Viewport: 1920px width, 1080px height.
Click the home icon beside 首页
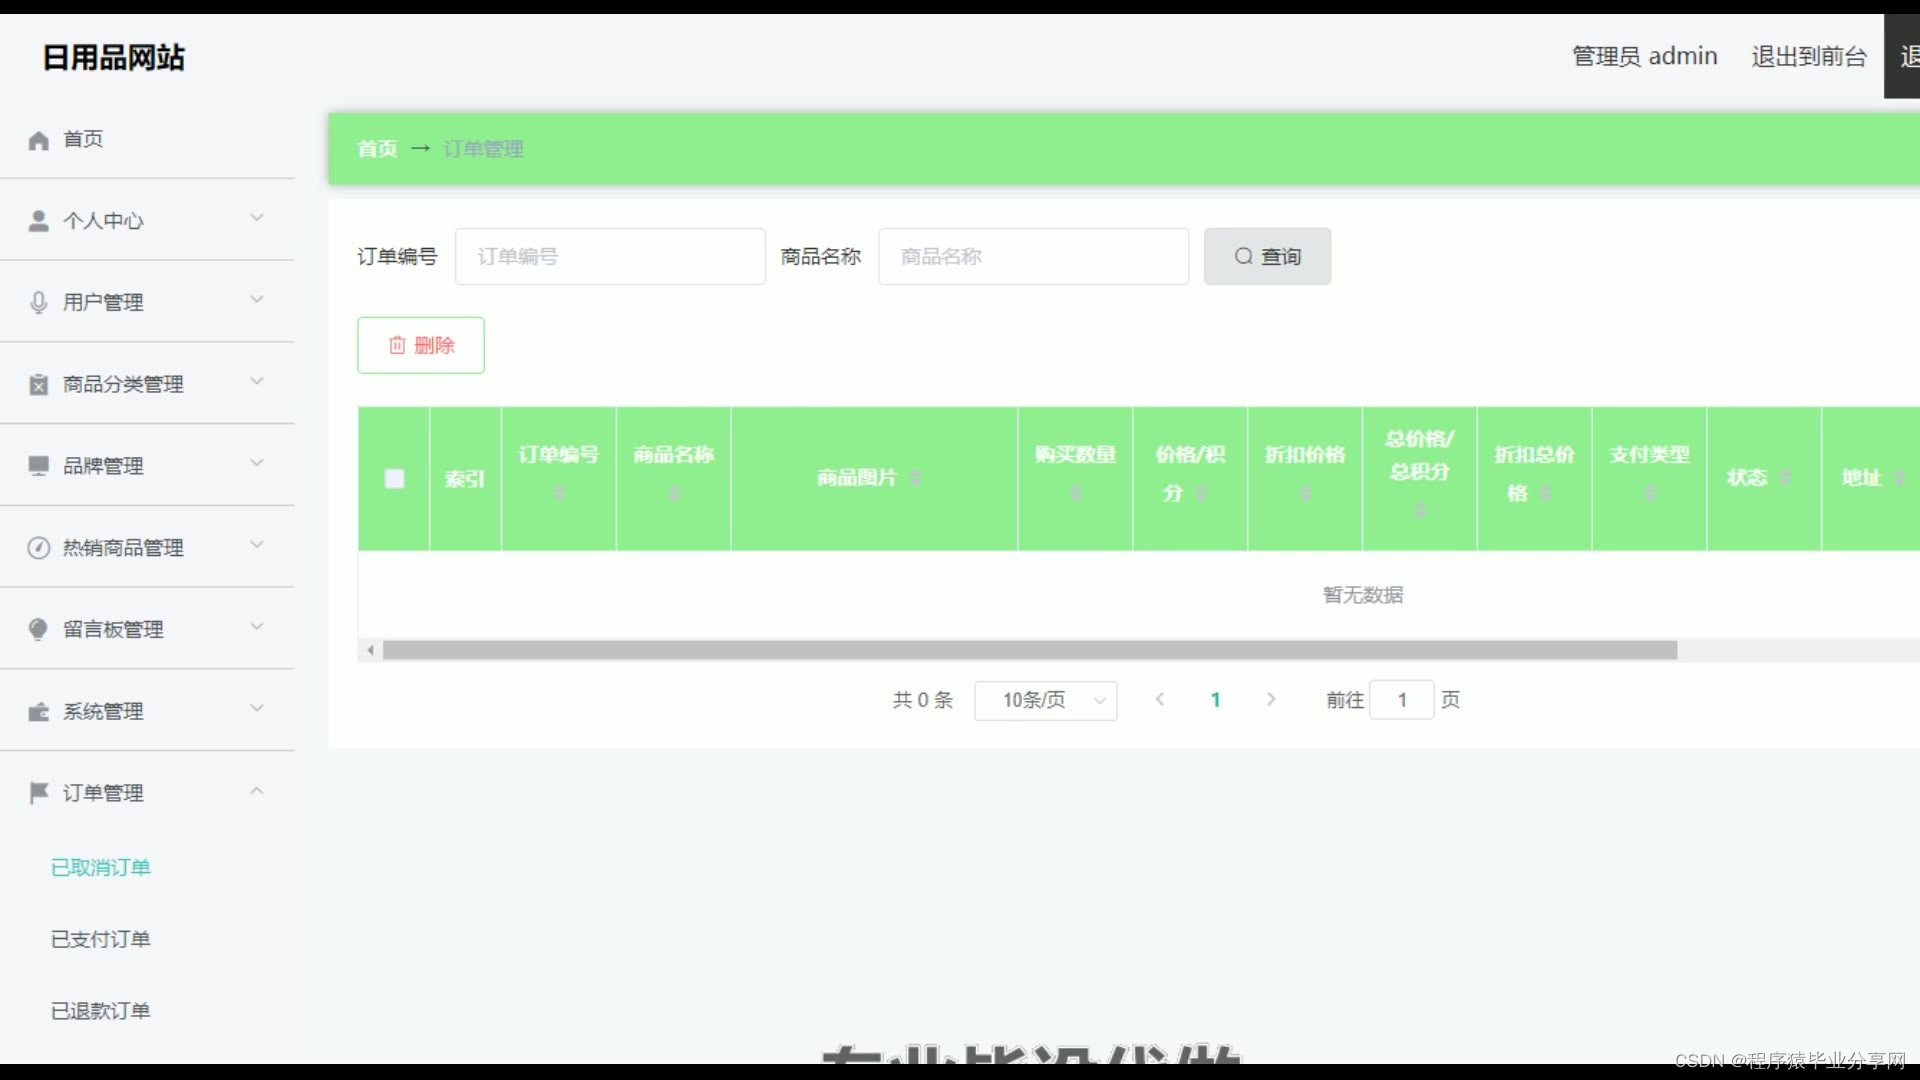click(x=38, y=140)
